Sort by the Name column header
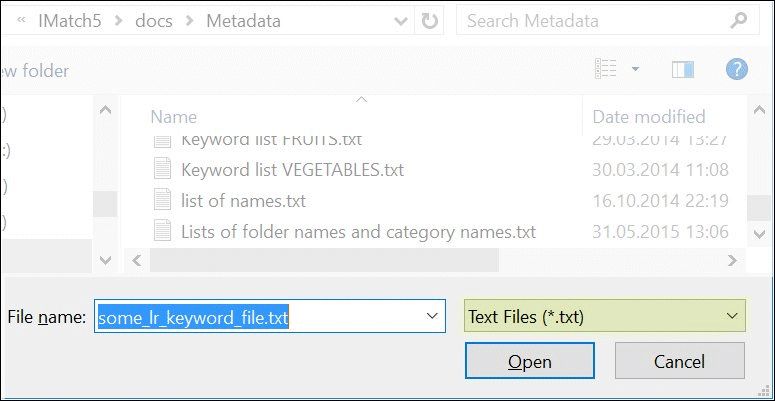The image size is (775, 401). click(173, 117)
